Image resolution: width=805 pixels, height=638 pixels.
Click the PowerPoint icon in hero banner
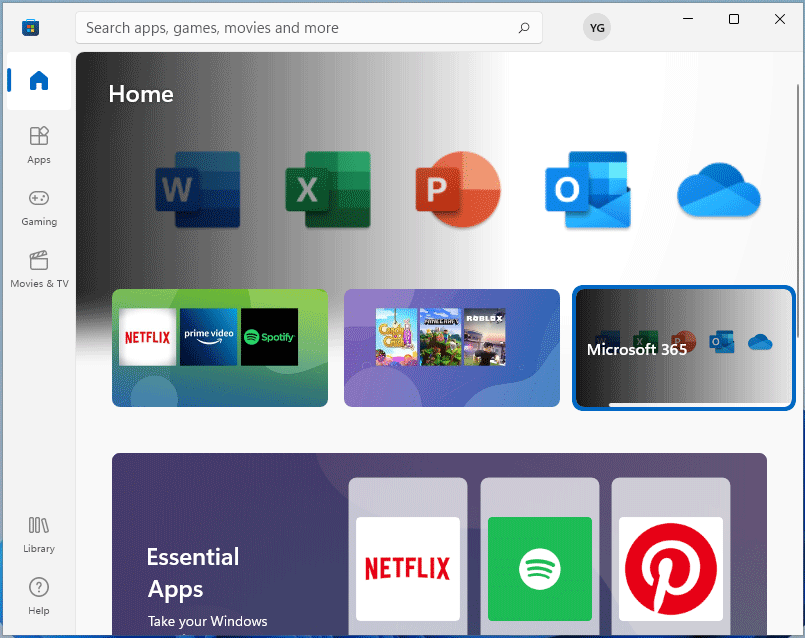458,189
